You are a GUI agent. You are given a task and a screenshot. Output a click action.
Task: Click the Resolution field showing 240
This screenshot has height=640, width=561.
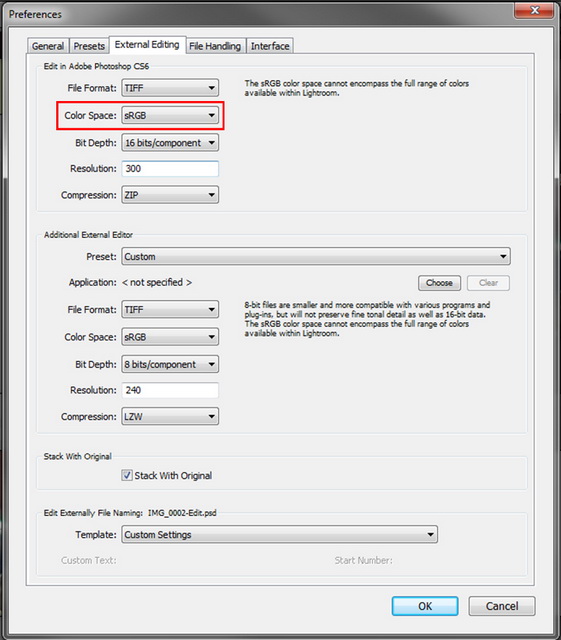pos(170,390)
